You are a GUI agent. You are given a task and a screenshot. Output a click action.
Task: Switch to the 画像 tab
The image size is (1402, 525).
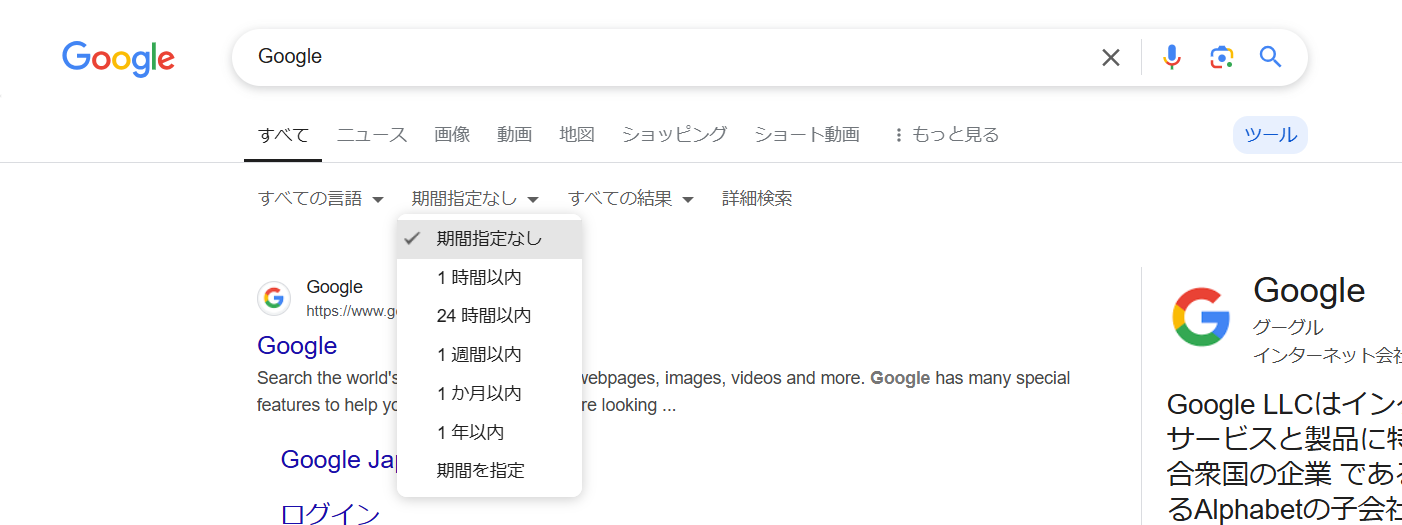452,135
